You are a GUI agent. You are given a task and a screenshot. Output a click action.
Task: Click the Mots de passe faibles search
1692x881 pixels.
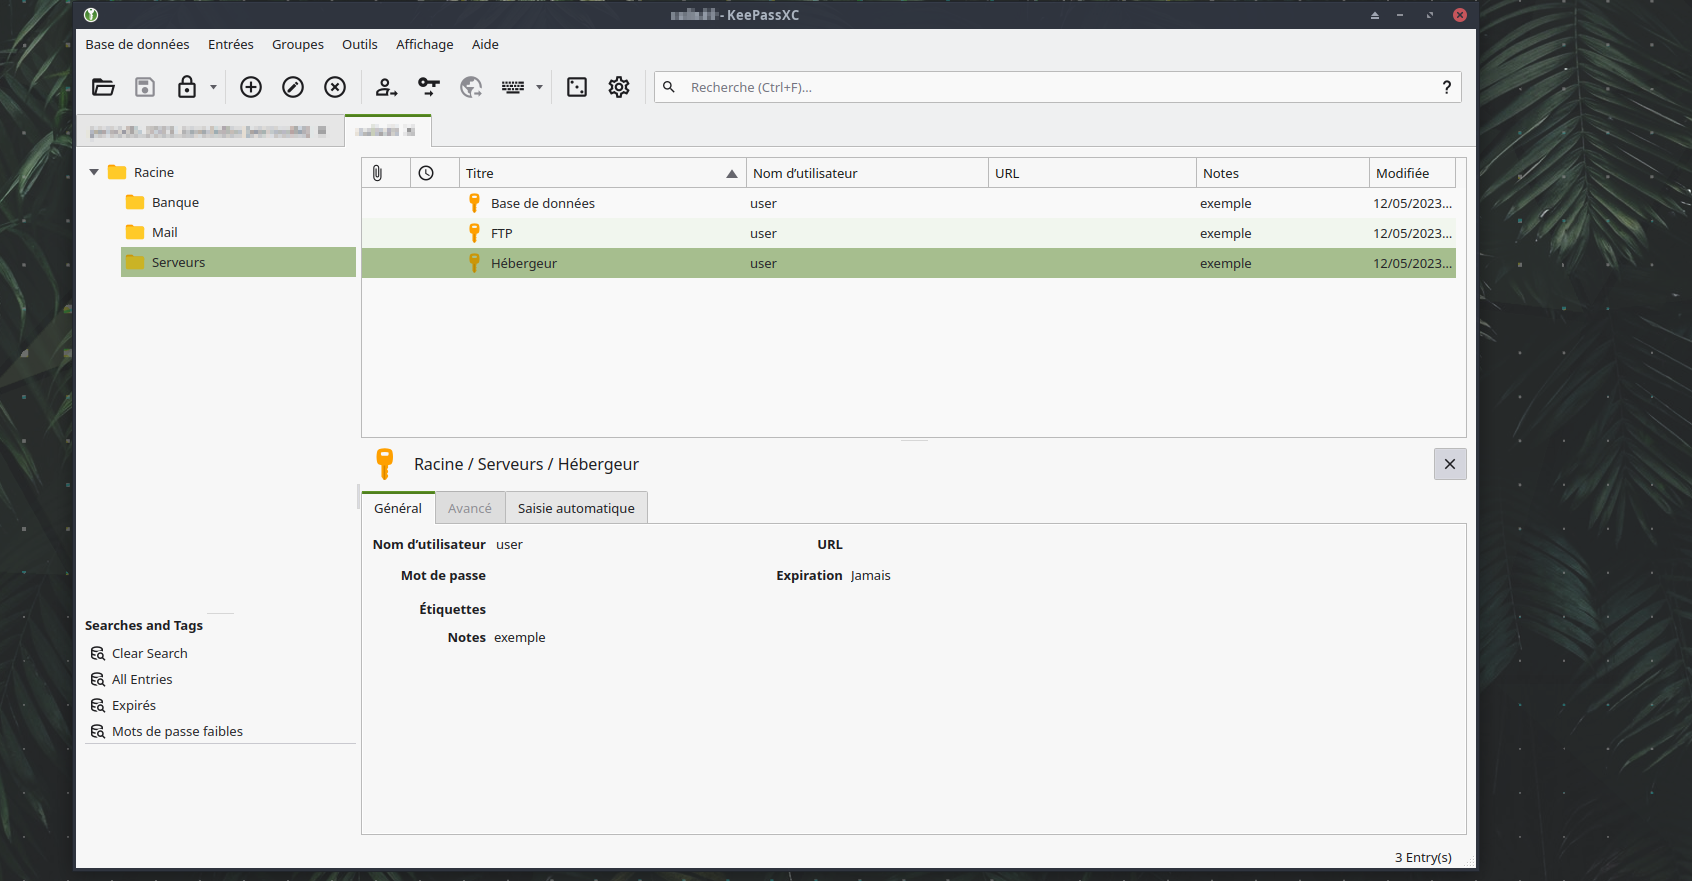[177, 731]
